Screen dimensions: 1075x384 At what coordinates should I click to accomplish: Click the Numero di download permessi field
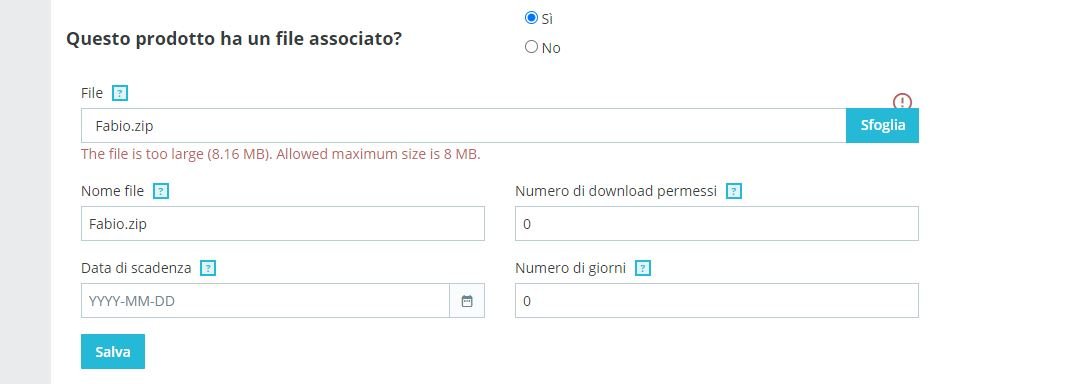(716, 224)
